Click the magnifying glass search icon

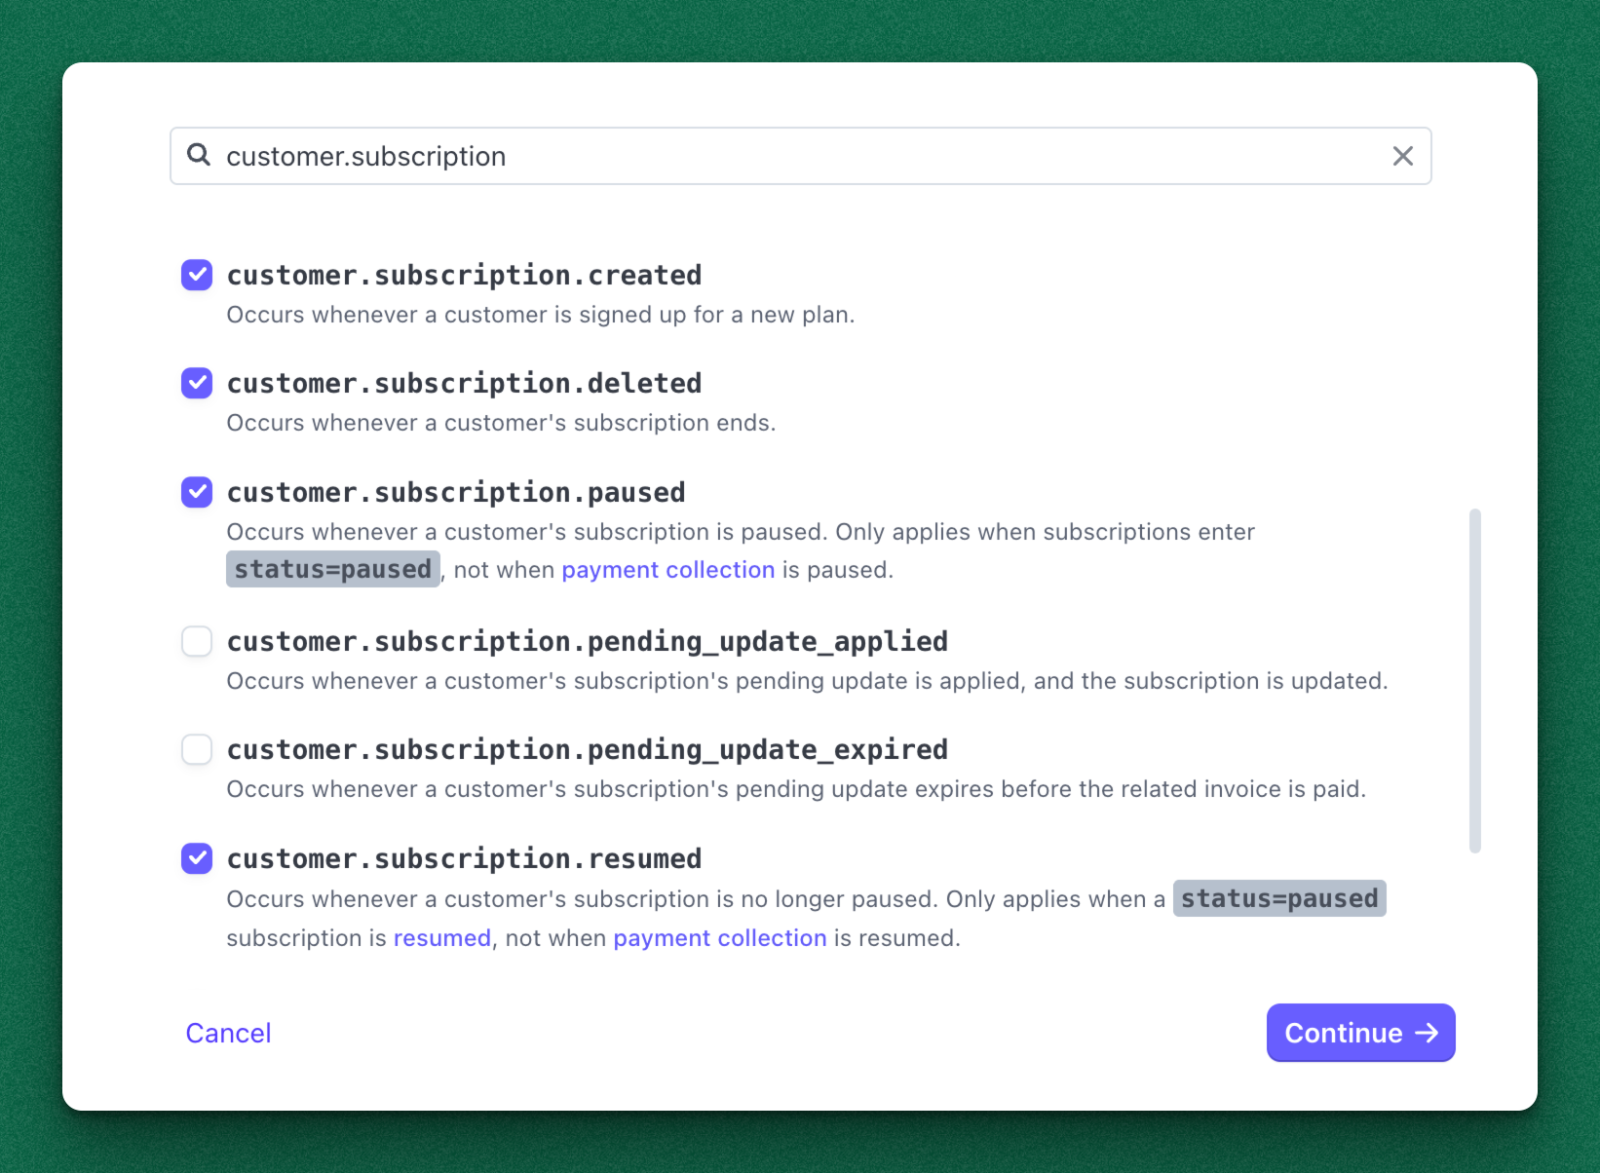[x=199, y=155]
